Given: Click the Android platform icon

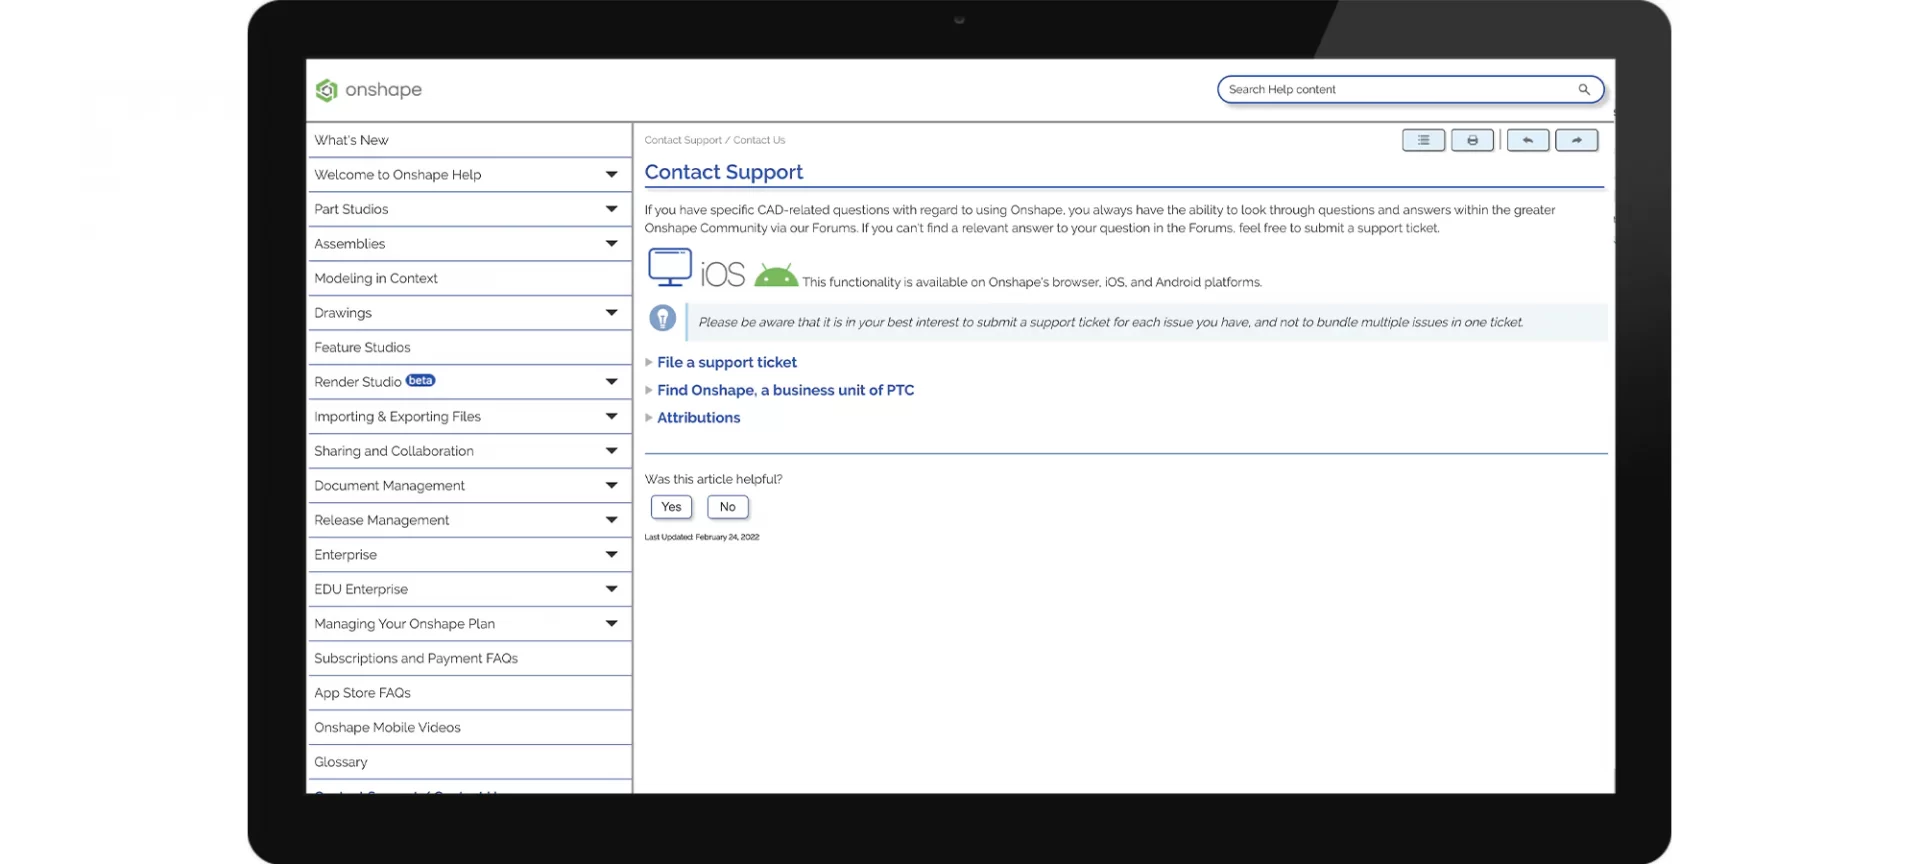Looking at the screenshot, I should (776, 275).
